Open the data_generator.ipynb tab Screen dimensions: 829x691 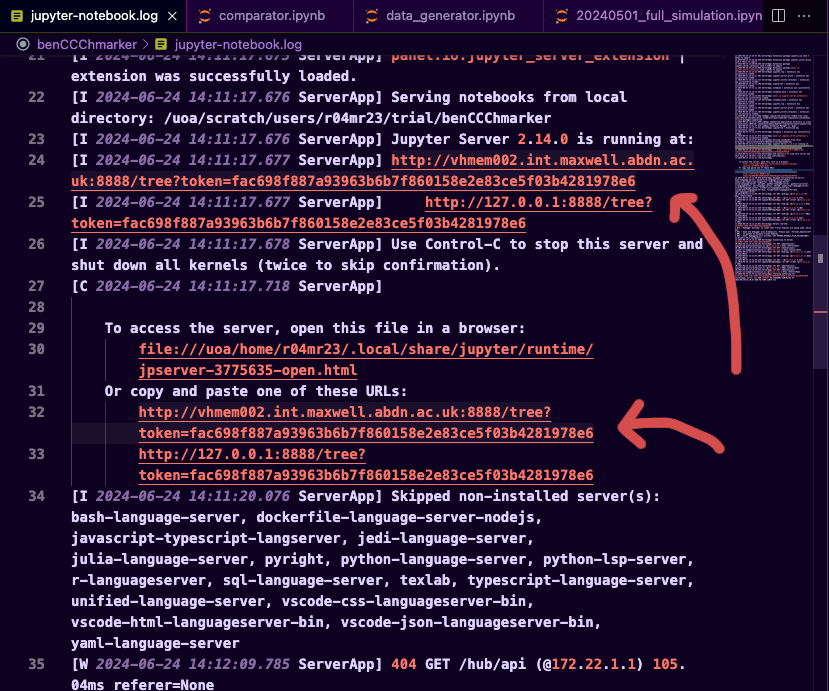[448, 16]
